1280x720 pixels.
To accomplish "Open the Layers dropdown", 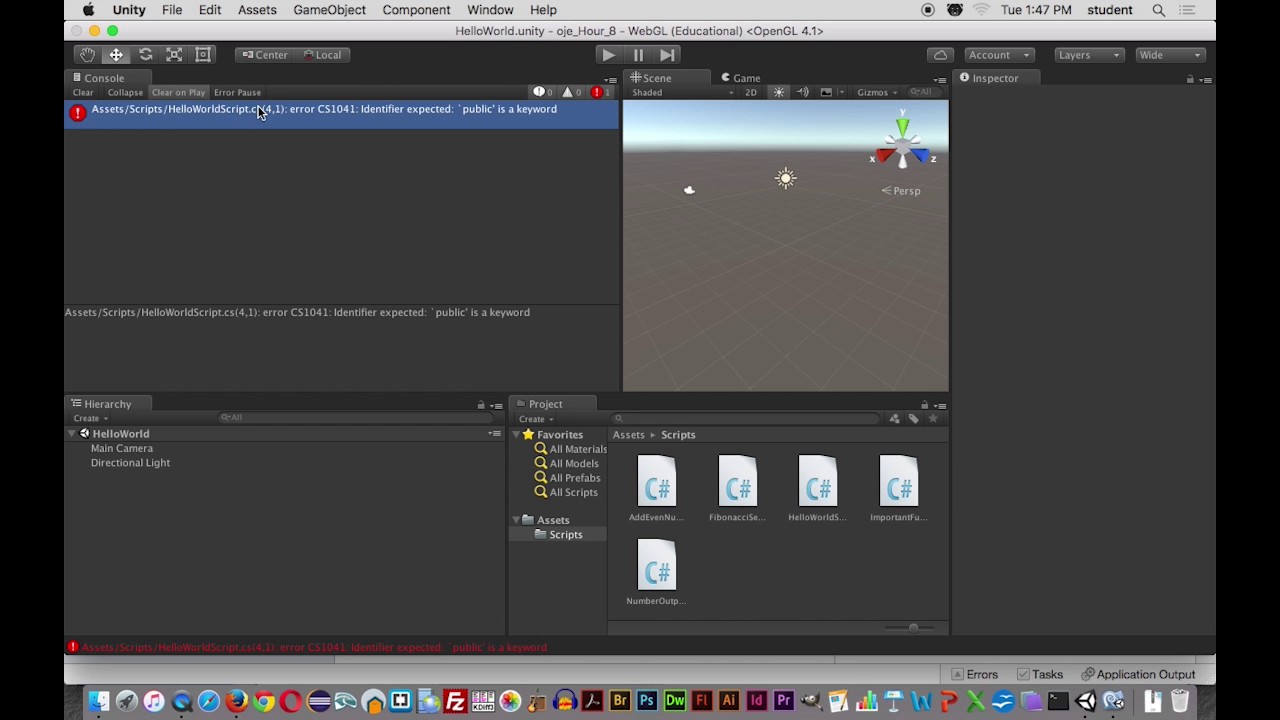I will pyautogui.click(x=1090, y=55).
